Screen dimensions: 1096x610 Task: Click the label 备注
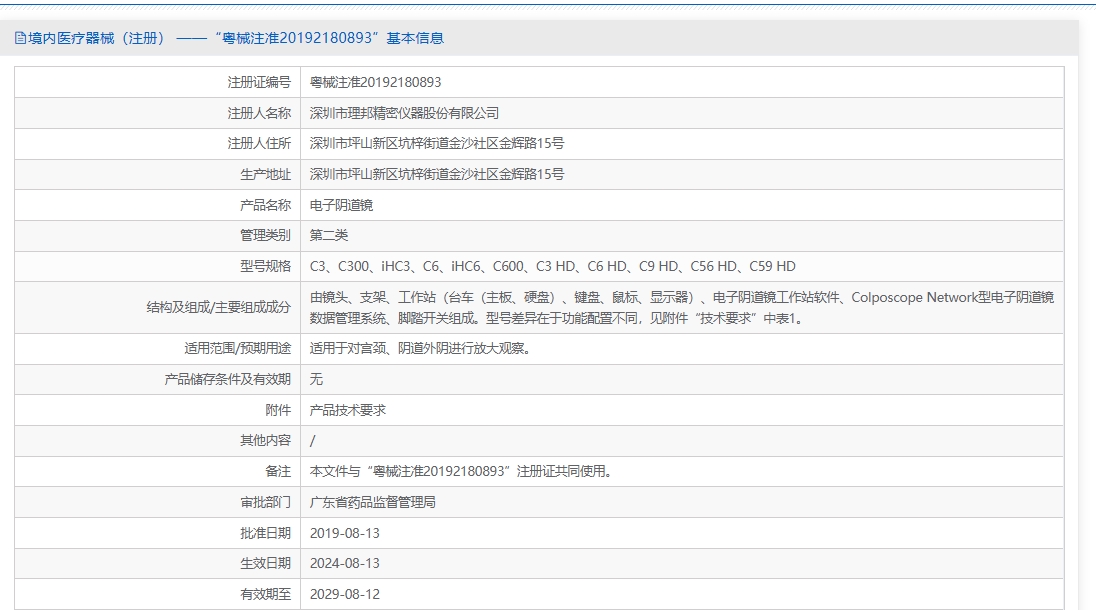tap(277, 472)
